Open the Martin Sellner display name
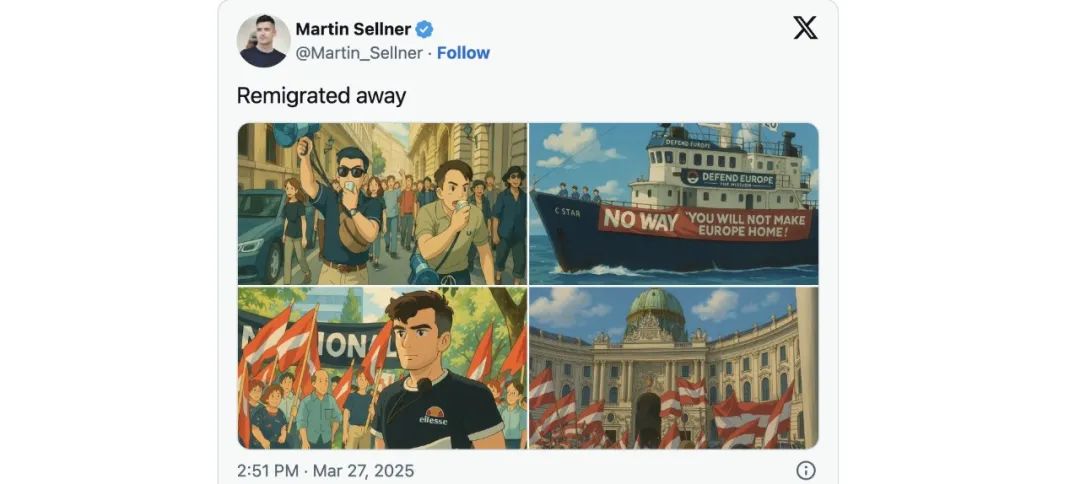 click(x=353, y=29)
